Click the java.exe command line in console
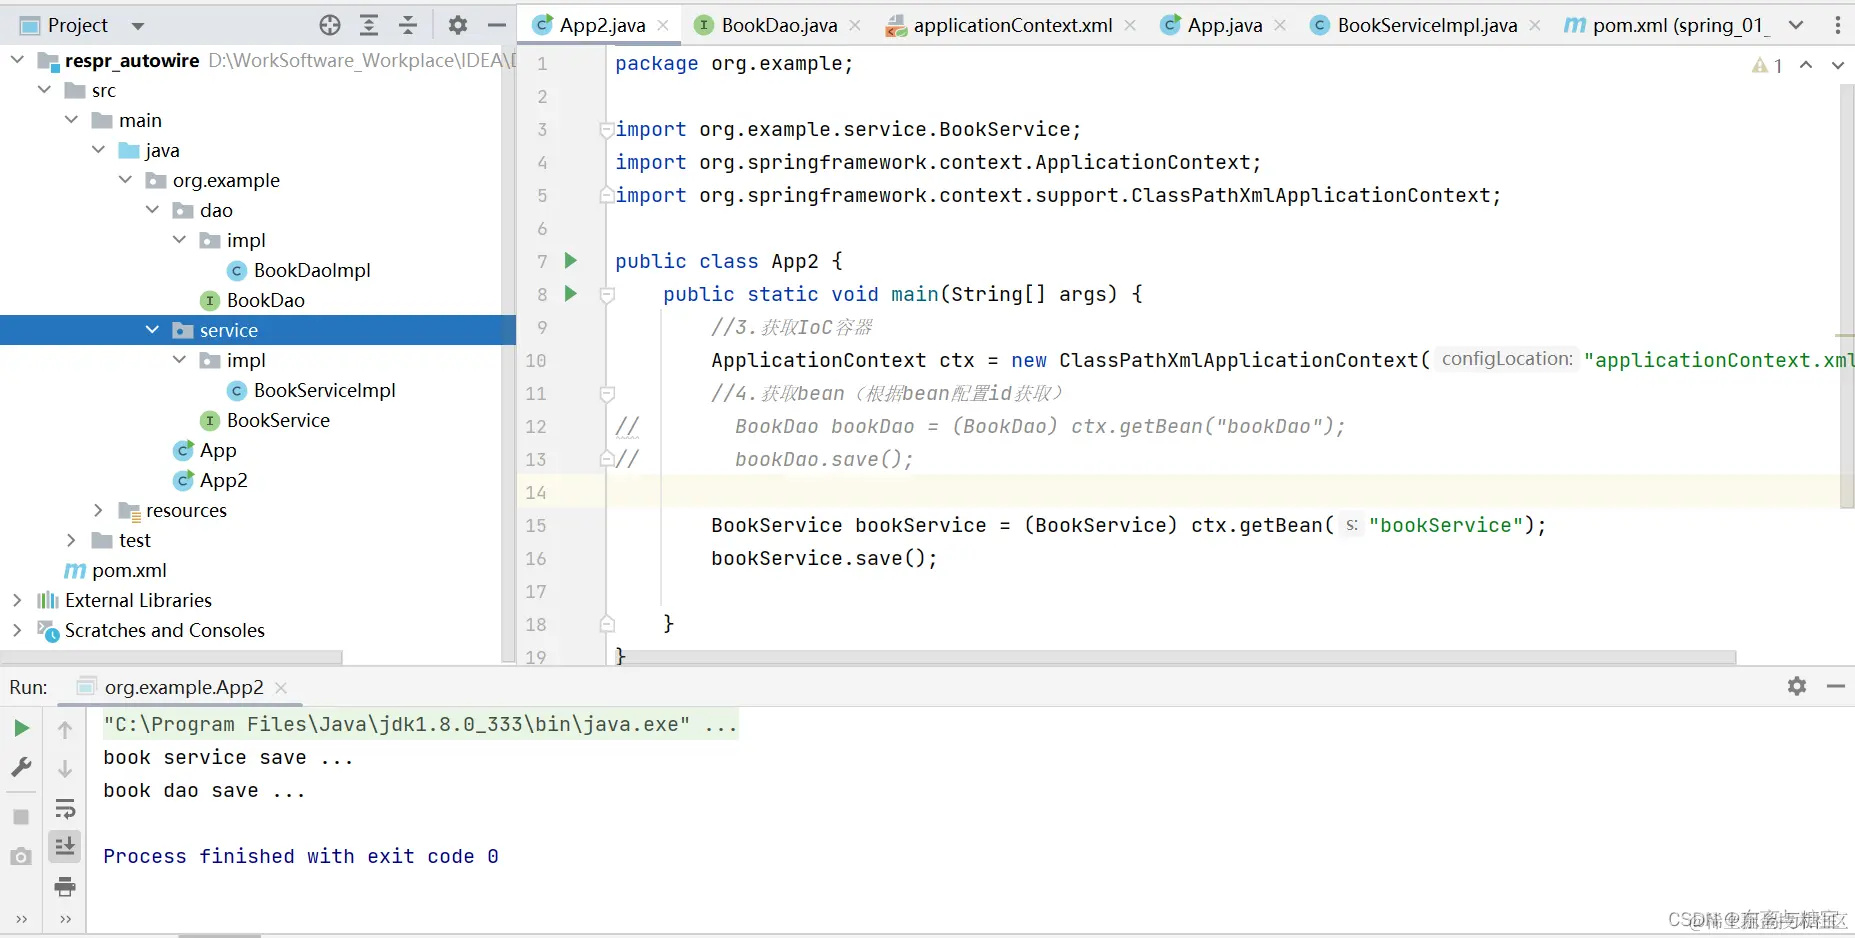 (x=420, y=725)
